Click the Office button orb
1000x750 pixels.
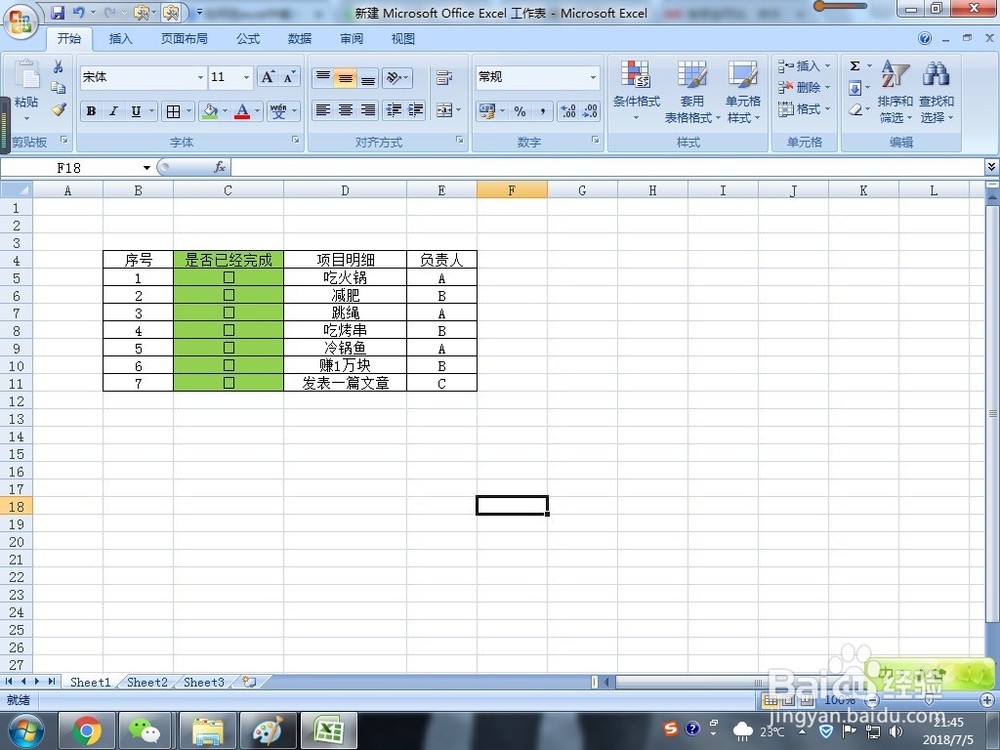[x=20, y=22]
